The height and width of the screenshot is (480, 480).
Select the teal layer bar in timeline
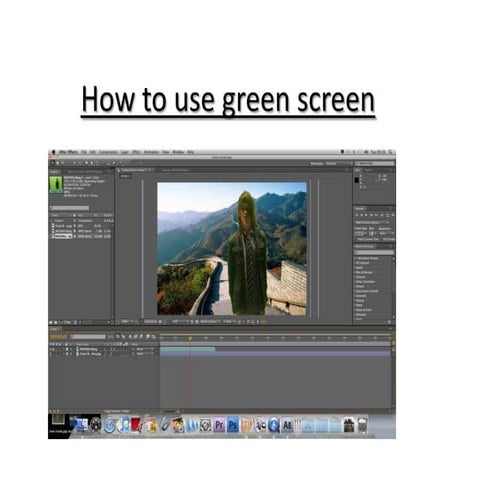(187, 349)
